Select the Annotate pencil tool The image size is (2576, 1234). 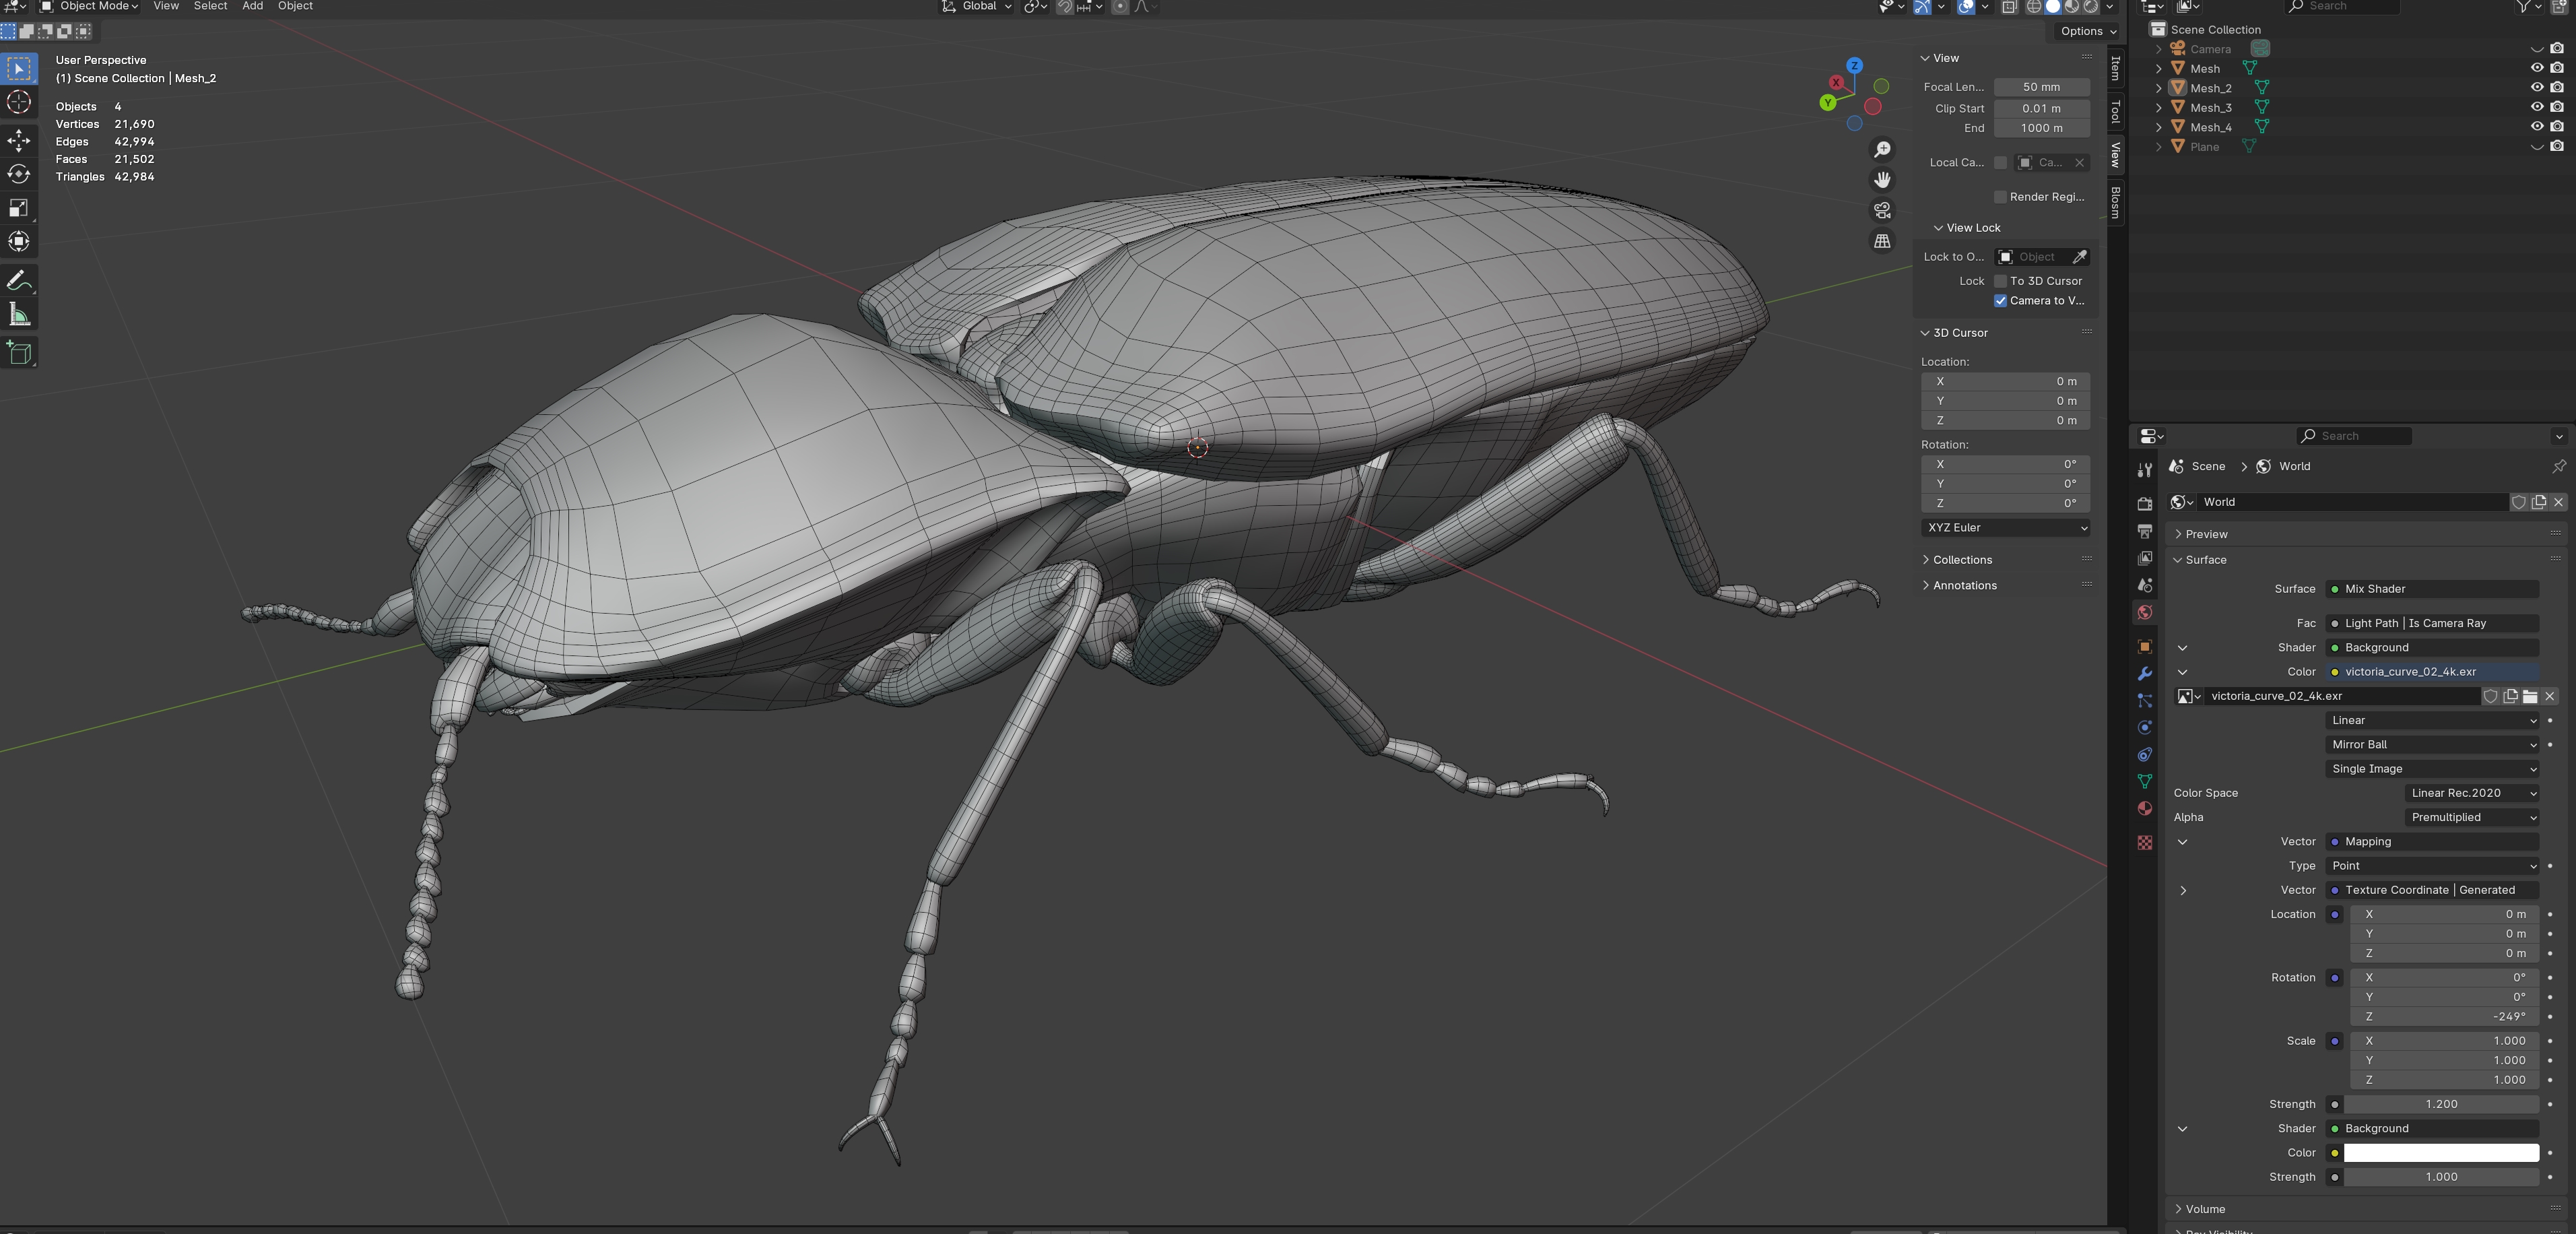(x=19, y=281)
